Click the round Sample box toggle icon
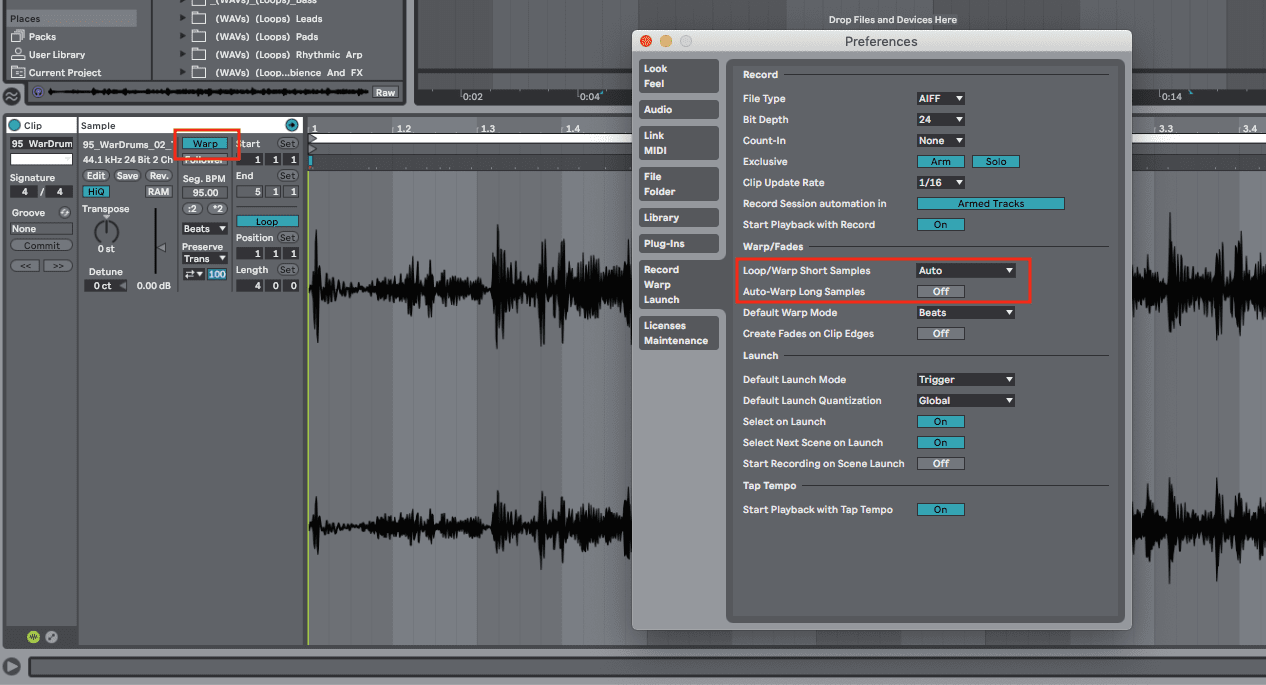The height and width of the screenshot is (685, 1266). pyautogui.click(x=291, y=125)
